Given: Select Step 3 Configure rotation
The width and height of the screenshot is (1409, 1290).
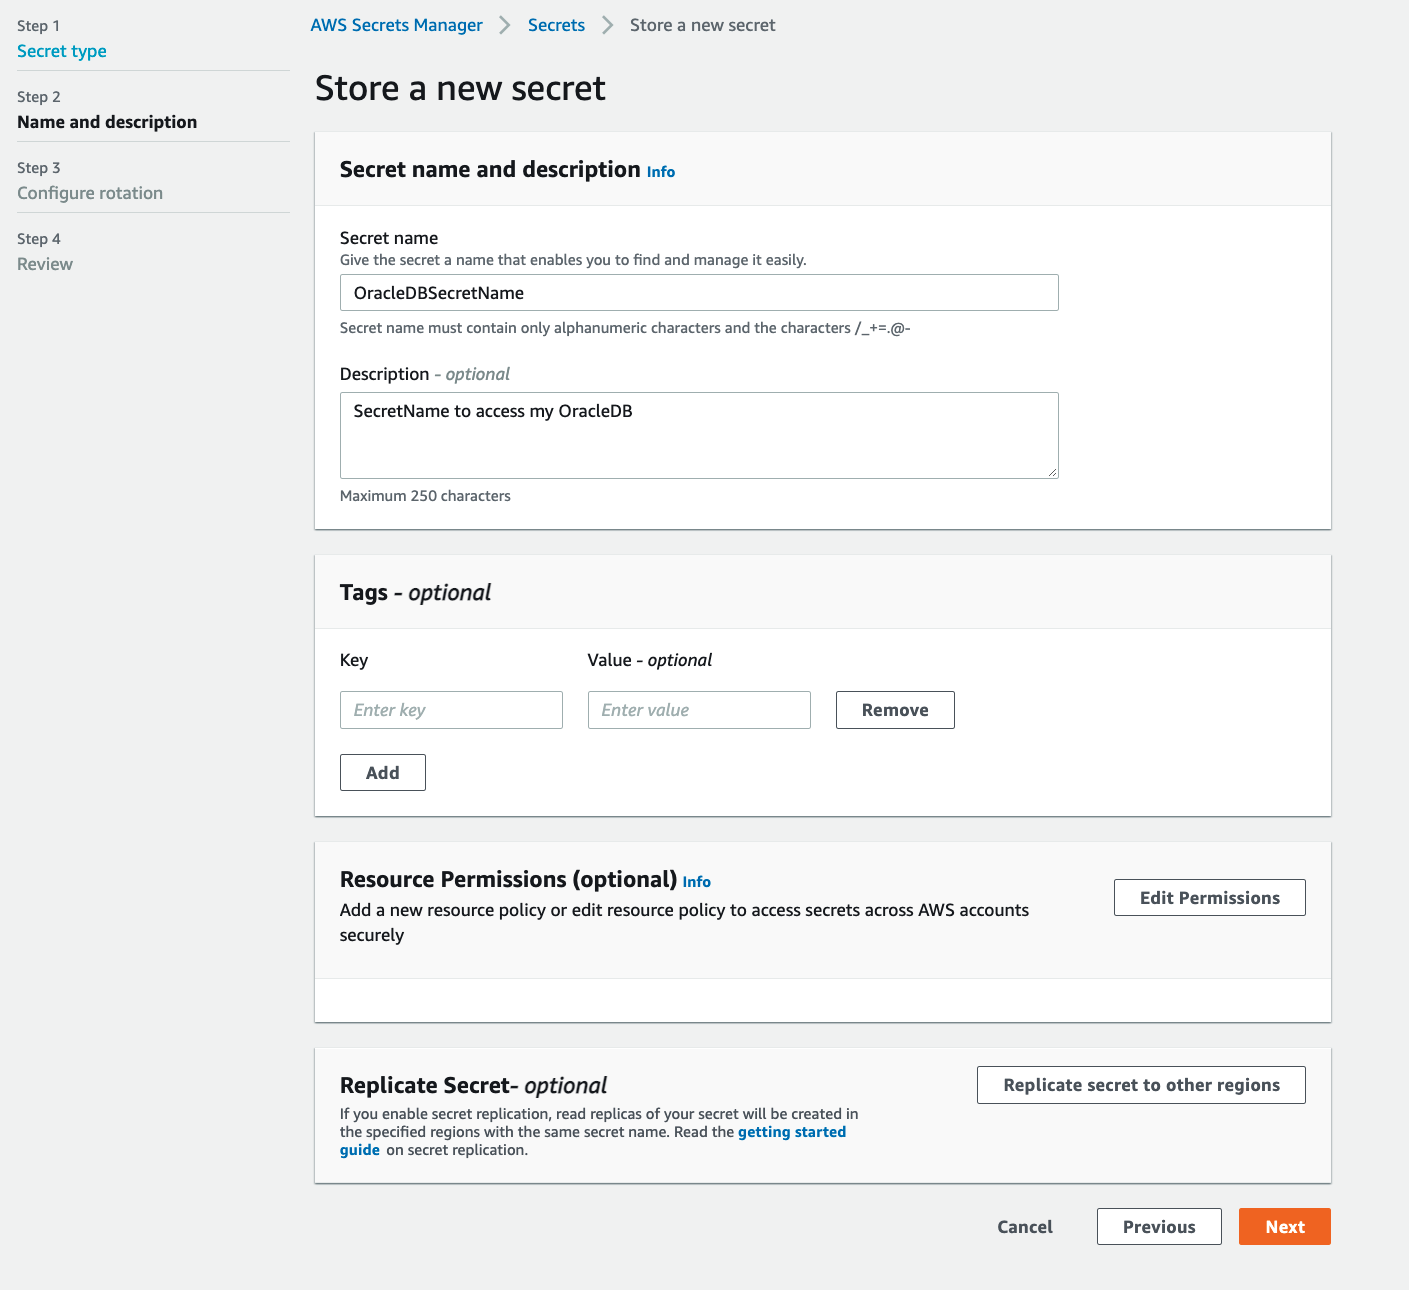Looking at the screenshot, I should pyautogui.click(x=90, y=193).
